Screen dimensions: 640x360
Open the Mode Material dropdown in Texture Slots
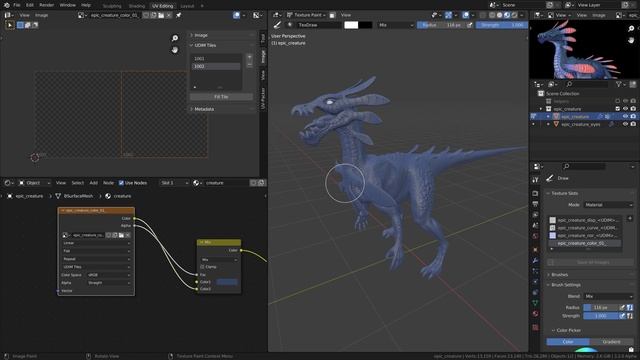coord(608,205)
